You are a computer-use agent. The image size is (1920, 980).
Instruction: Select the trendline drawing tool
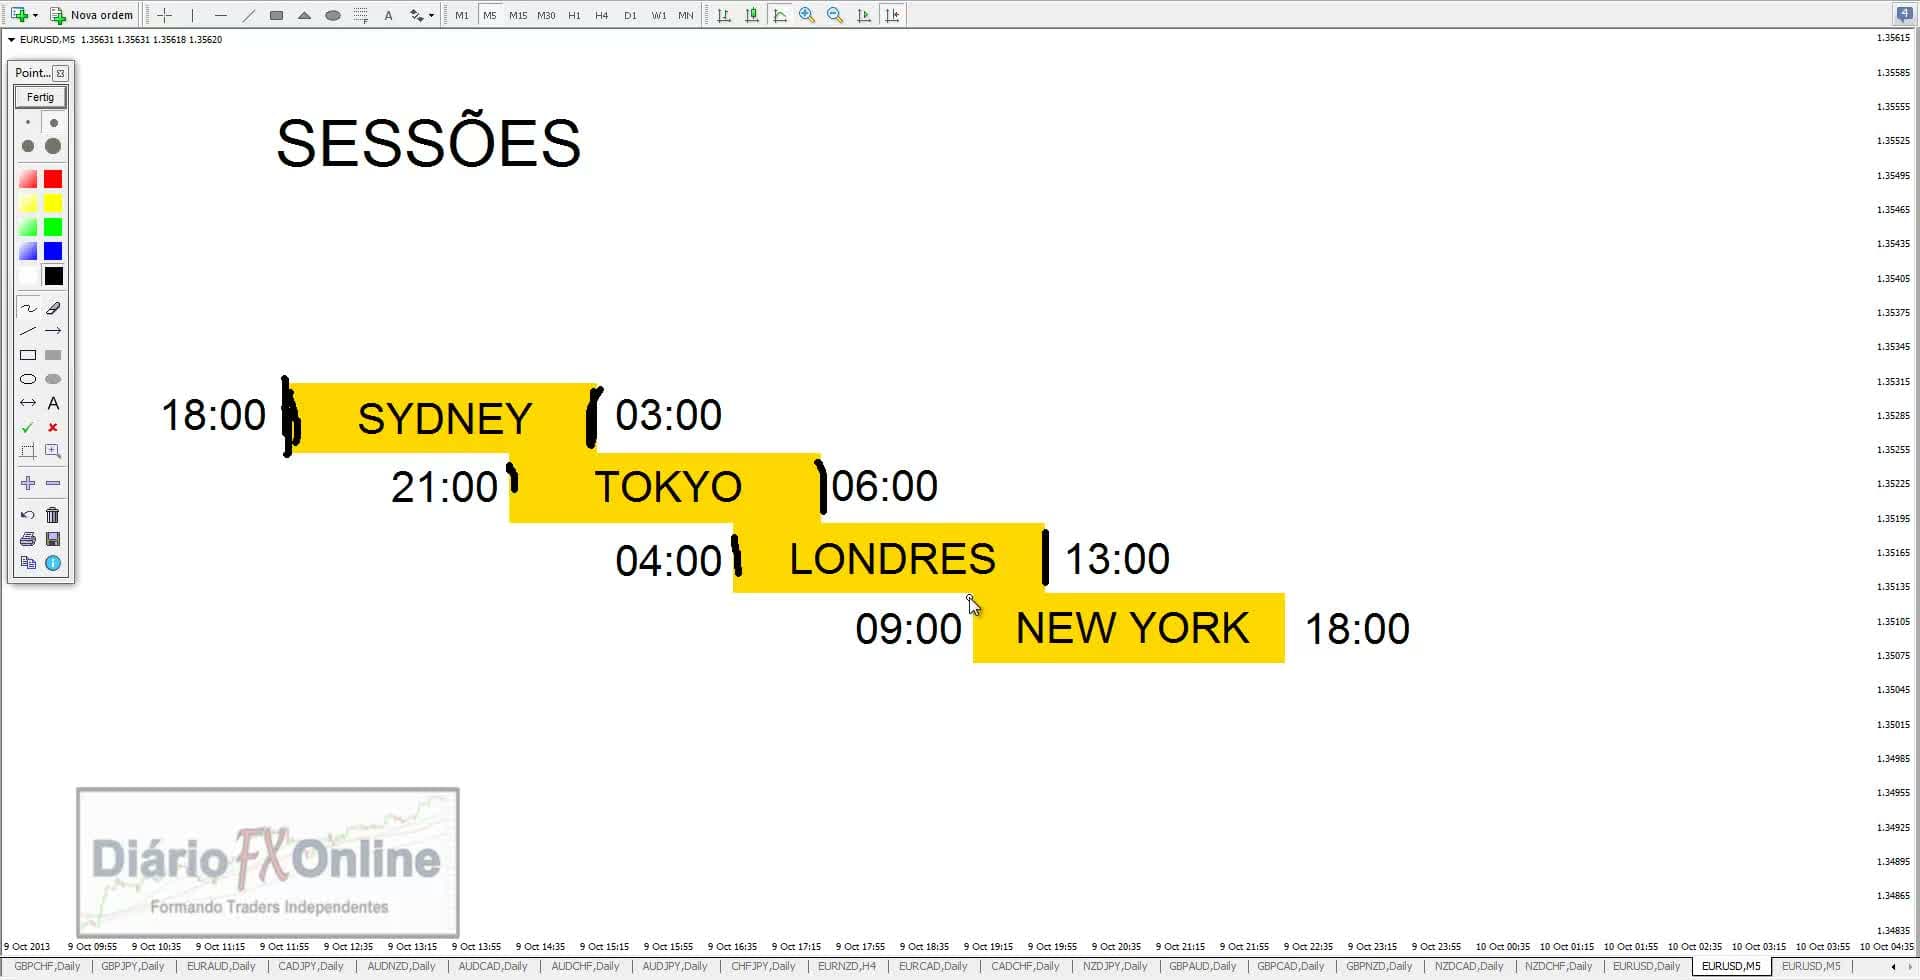click(249, 15)
